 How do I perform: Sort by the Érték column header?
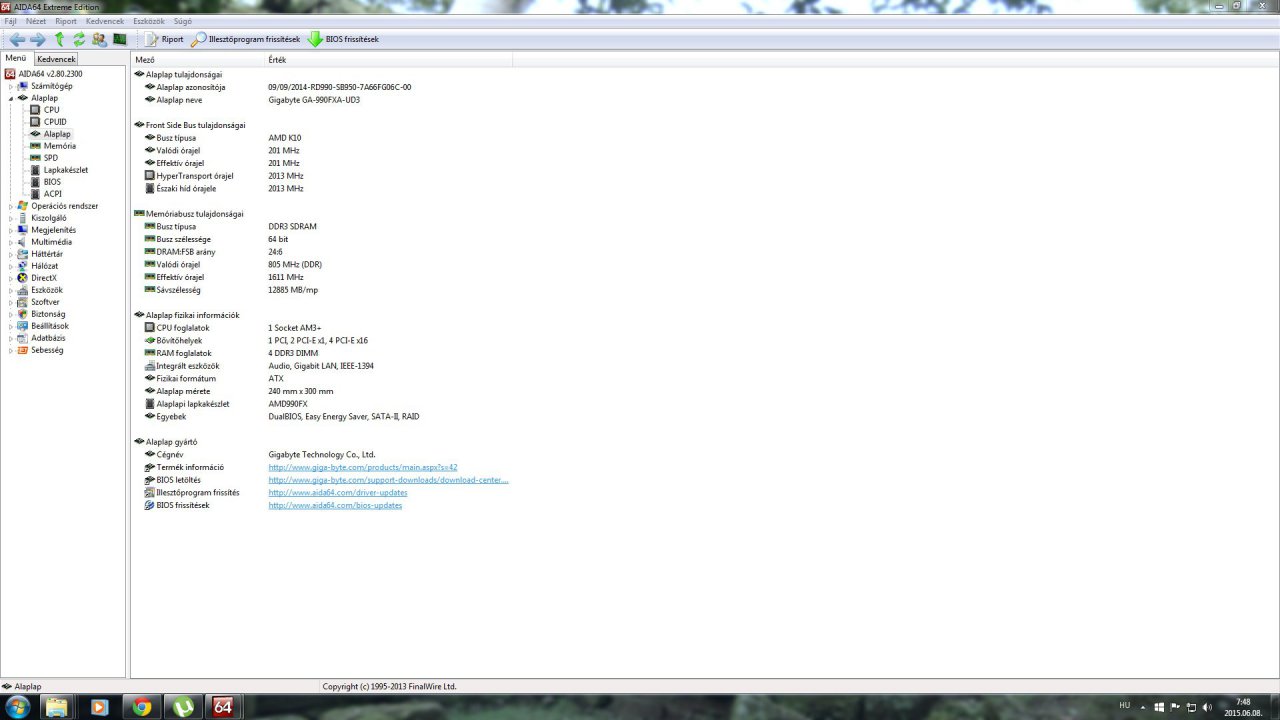coord(389,60)
